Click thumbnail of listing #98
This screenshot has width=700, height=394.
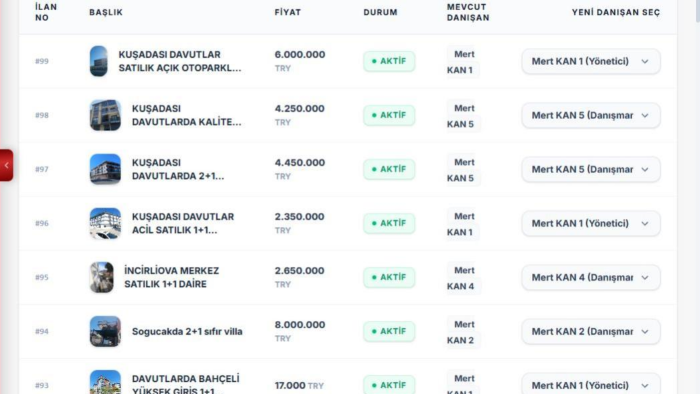pyautogui.click(x=105, y=115)
